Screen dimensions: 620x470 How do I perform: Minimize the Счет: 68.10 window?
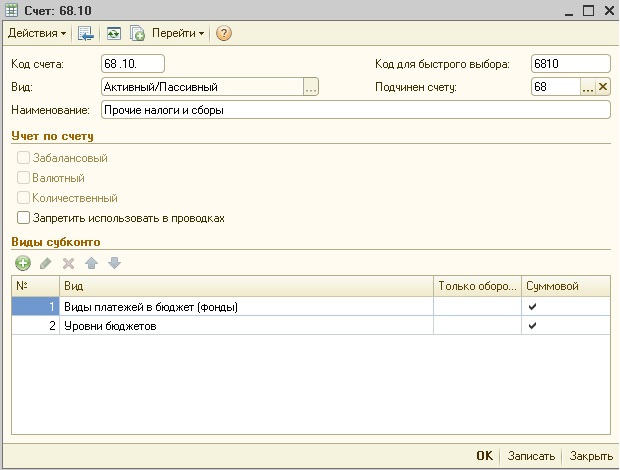click(x=569, y=11)
